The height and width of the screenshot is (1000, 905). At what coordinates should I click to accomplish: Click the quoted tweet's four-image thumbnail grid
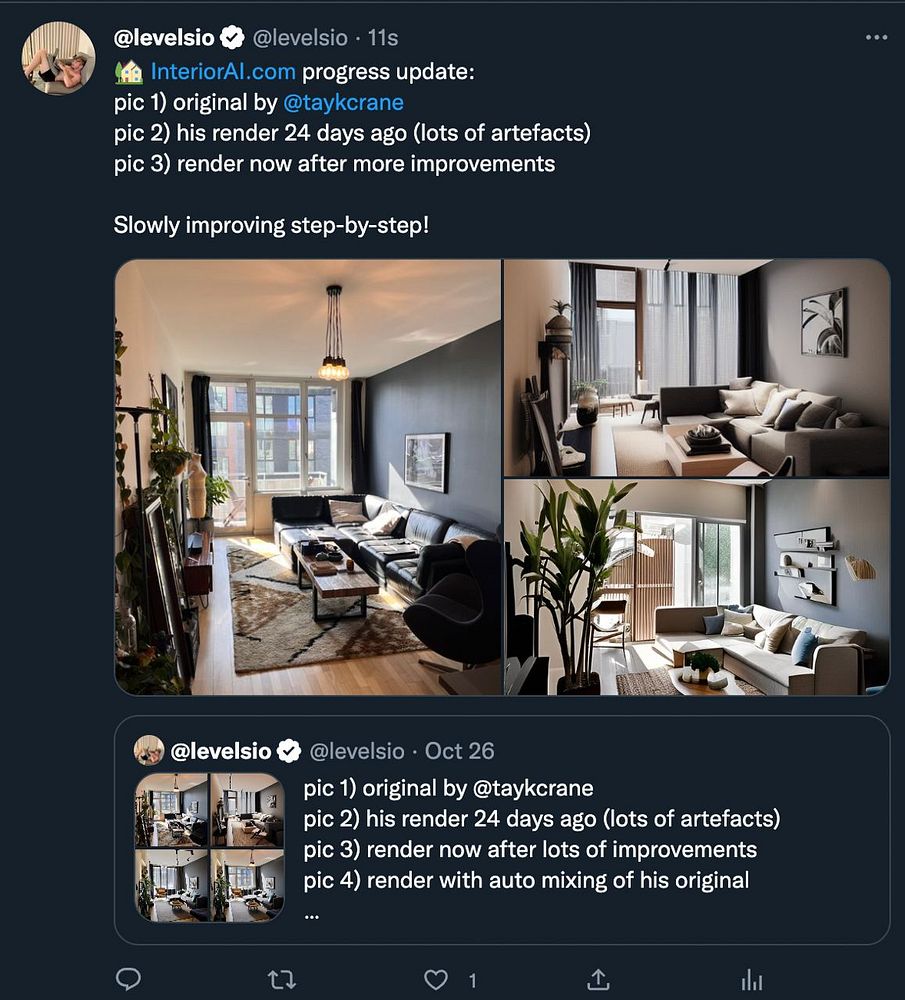click(210, 848)
